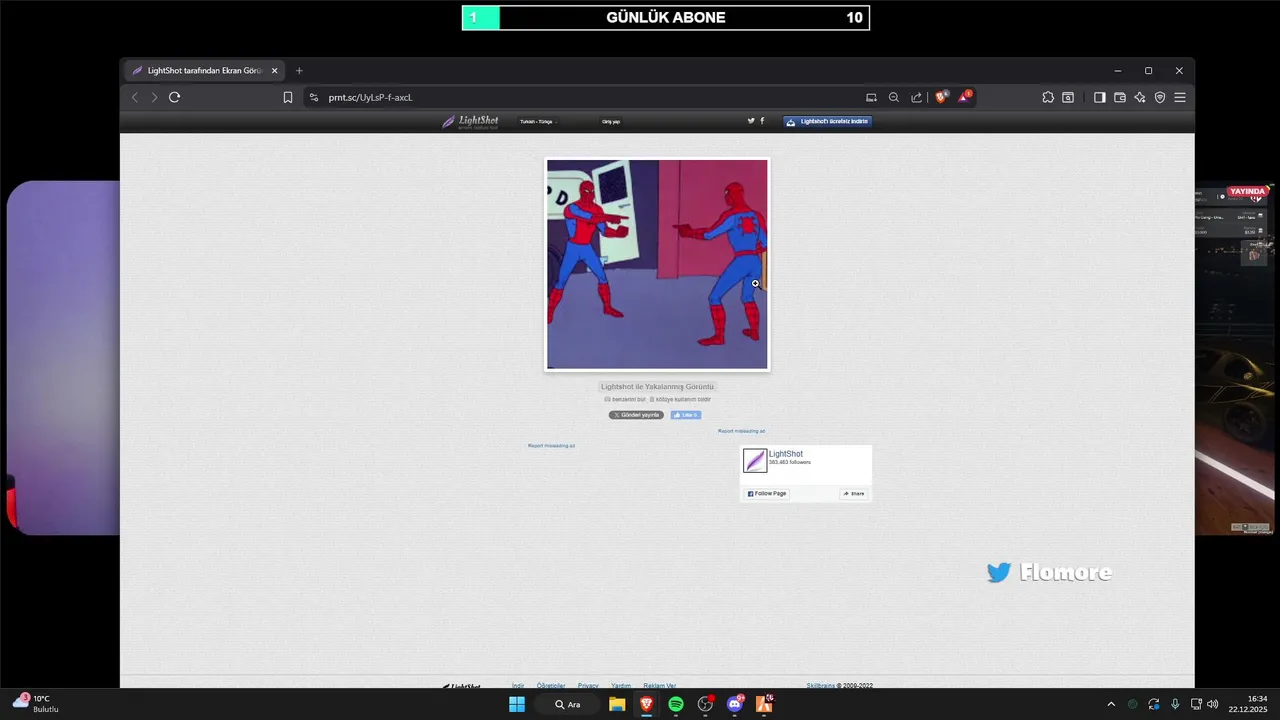Open the browser hamburger menu
1280x720 pixels.
[x=1180, y=97]
